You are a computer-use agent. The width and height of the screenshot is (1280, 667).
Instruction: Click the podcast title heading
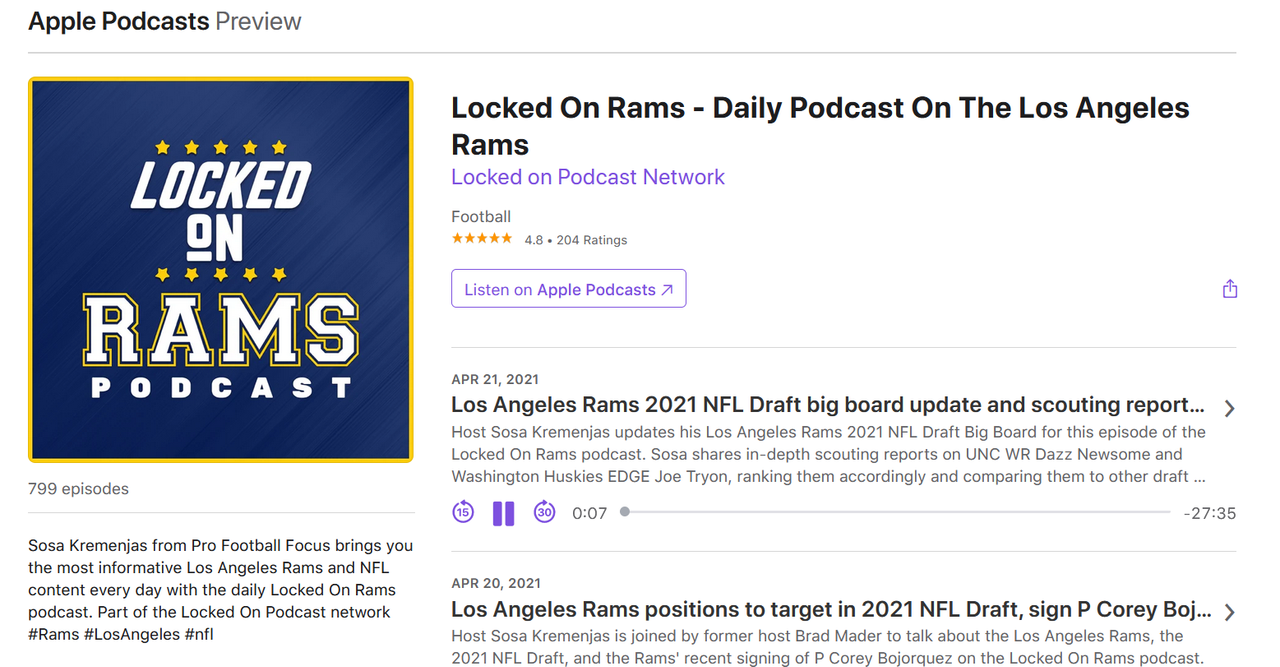pyautogui.click(x=820, y=125)
